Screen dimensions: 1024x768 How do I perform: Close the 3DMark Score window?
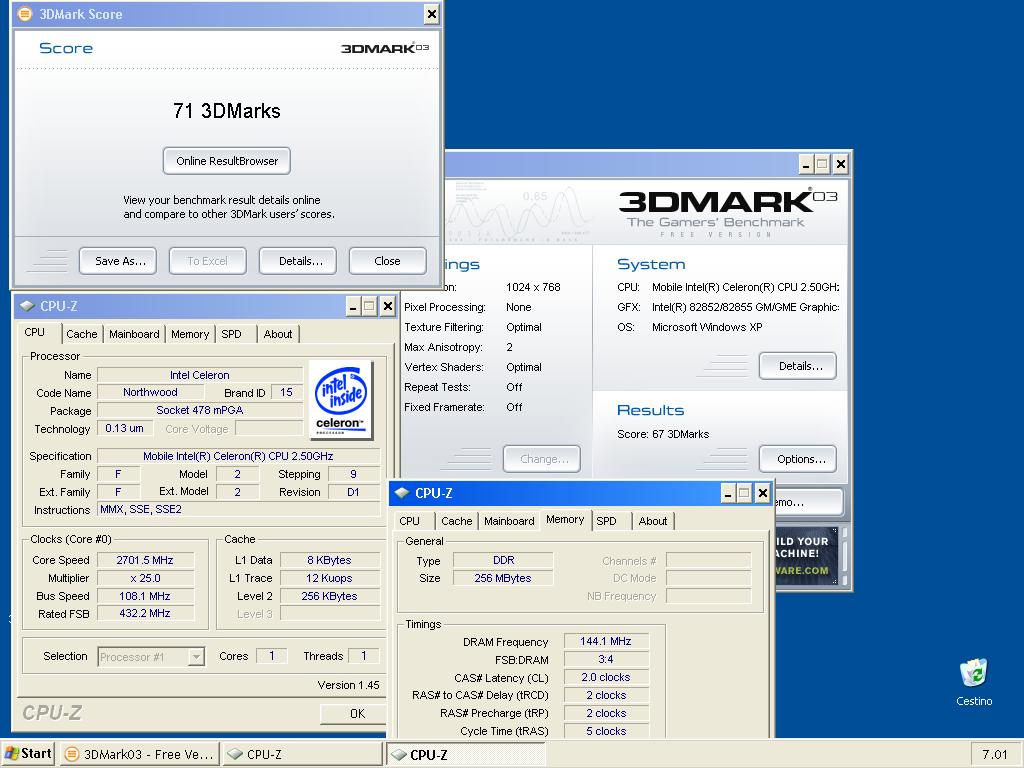pos(432,14)
